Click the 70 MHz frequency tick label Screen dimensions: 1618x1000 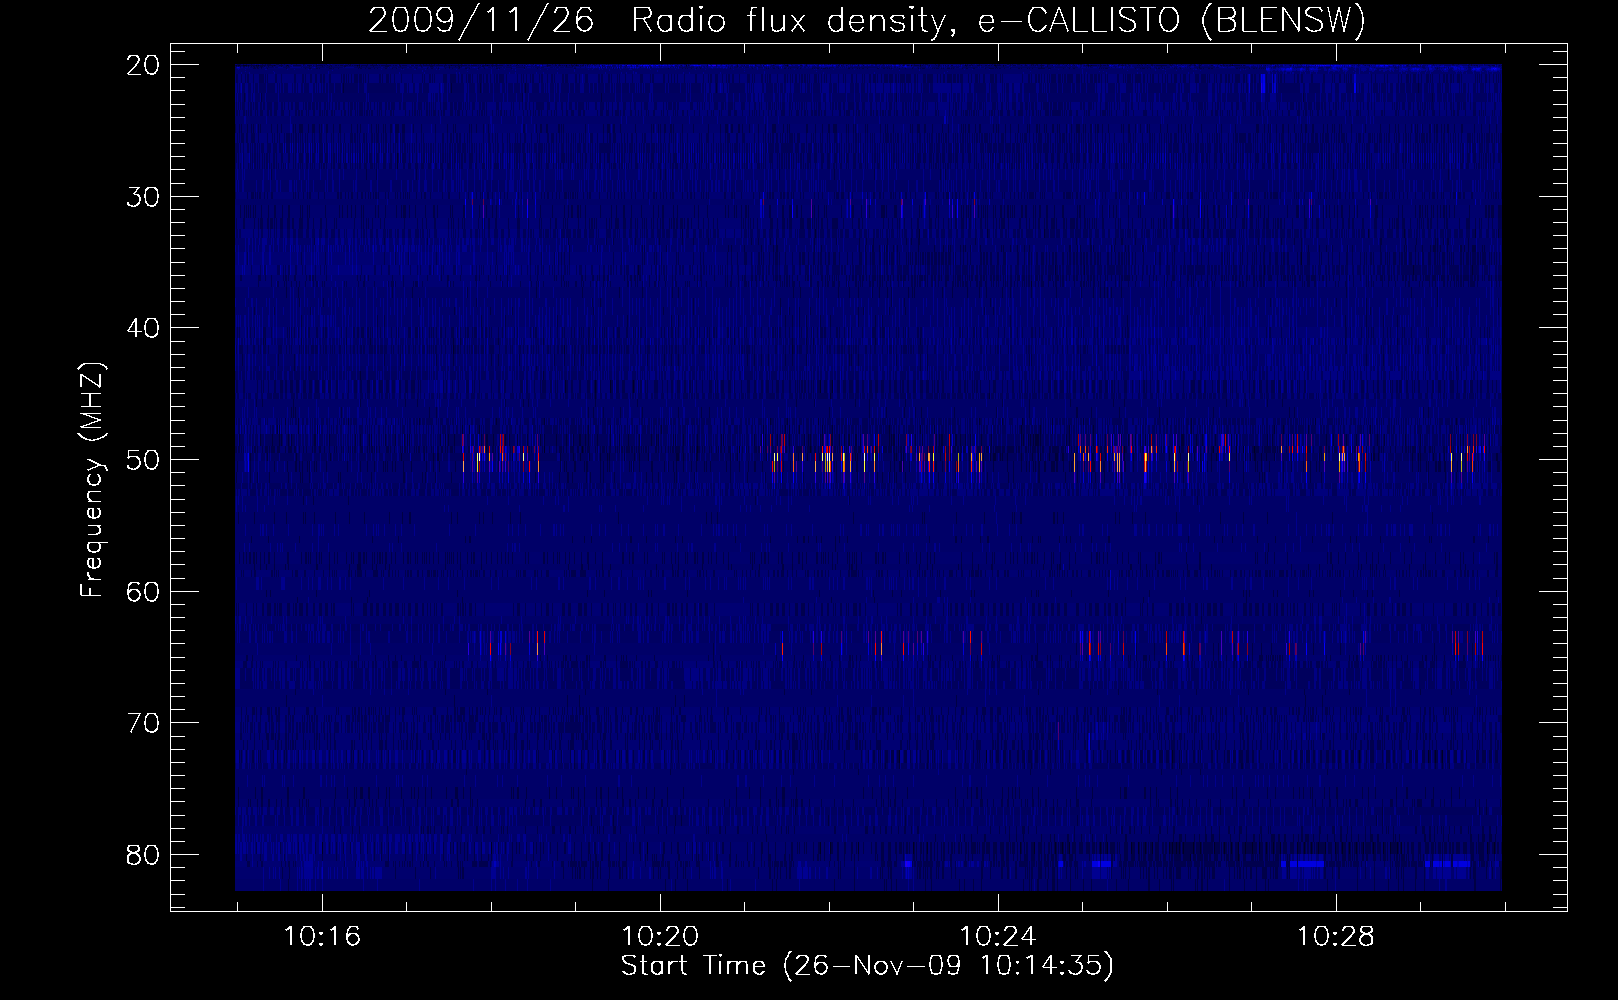pyautogui.click(x=143, y=723)
